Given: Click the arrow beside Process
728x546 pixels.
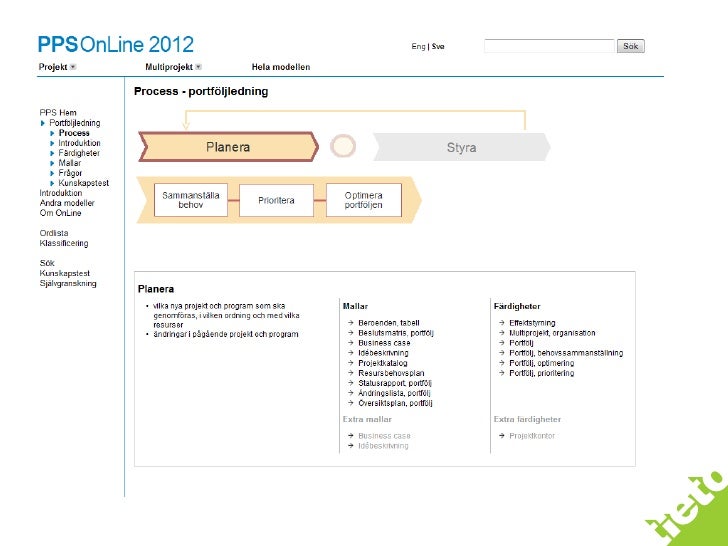Looking at the screenshot, I should point(52,133).
